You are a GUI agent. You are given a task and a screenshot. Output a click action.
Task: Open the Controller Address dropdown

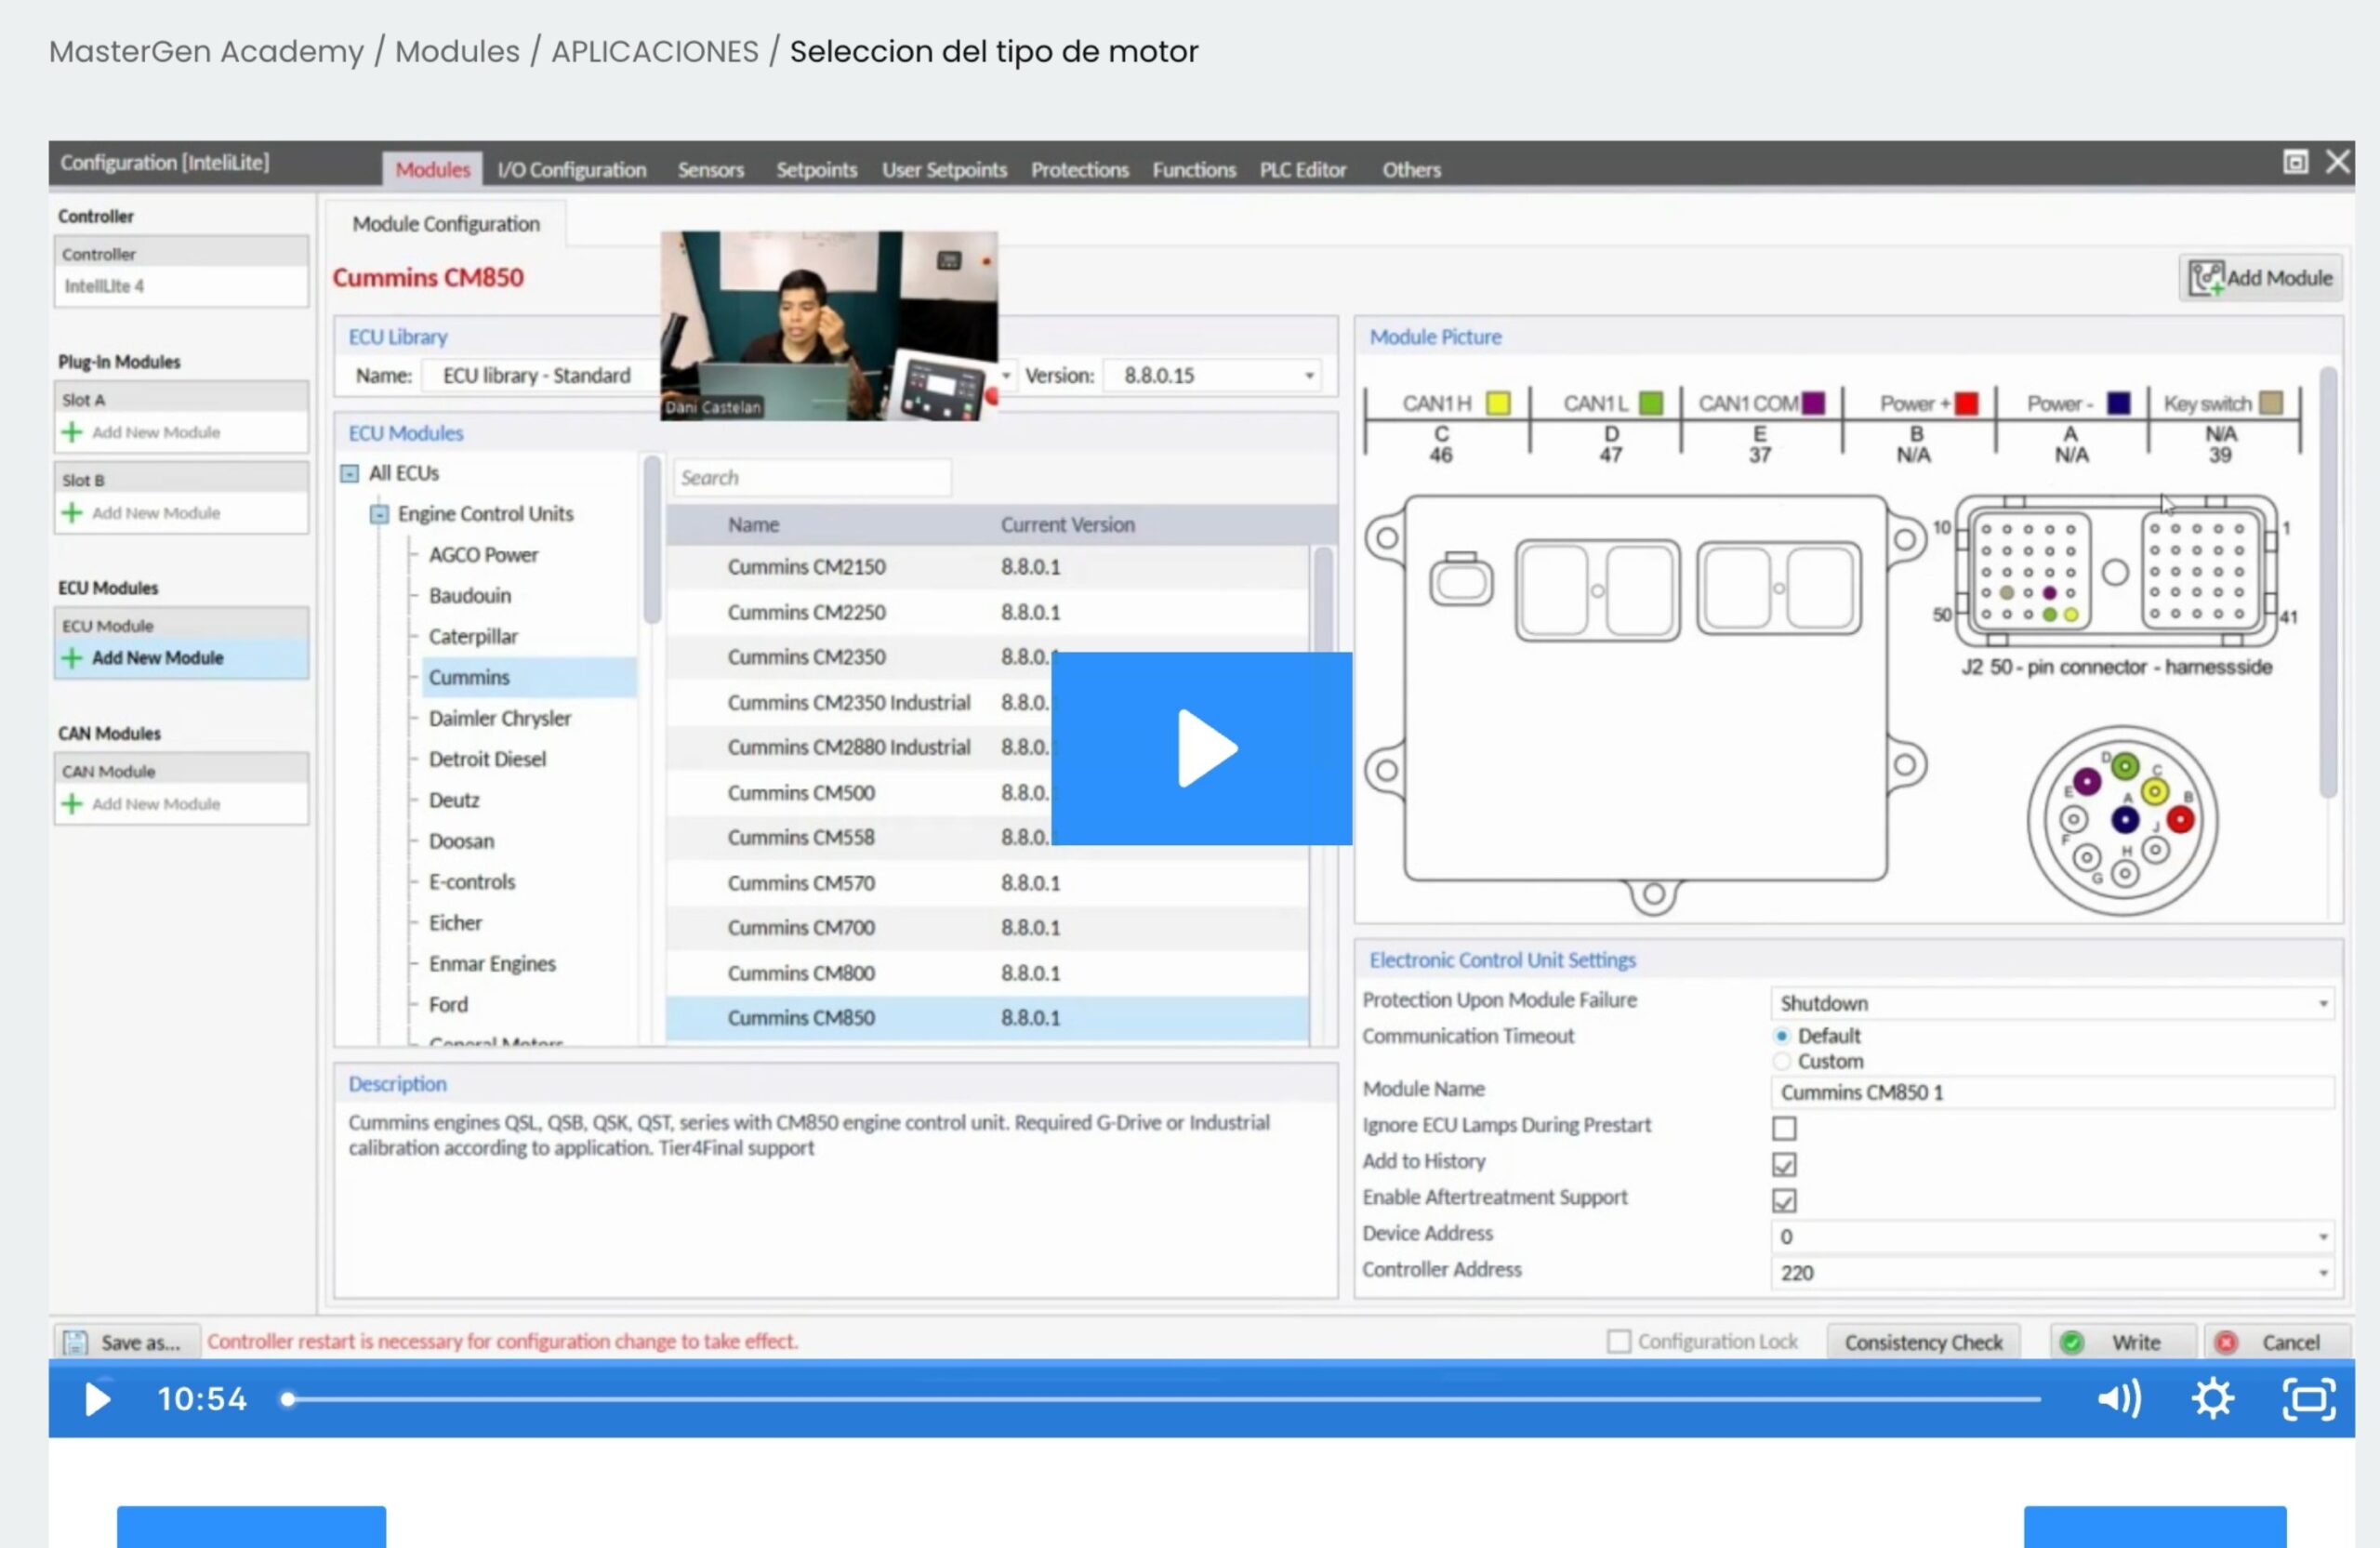click(x=2322, y=1273)
